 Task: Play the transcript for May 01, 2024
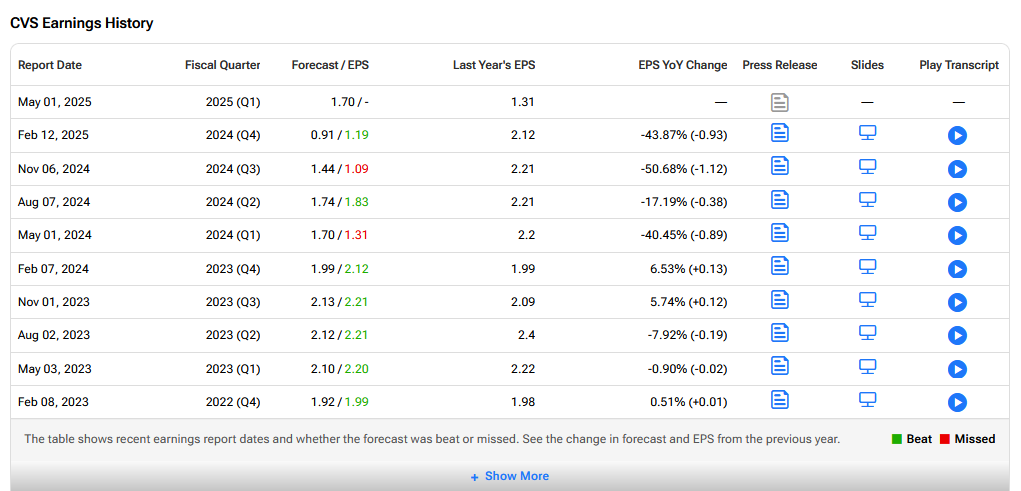coord(957,236)
